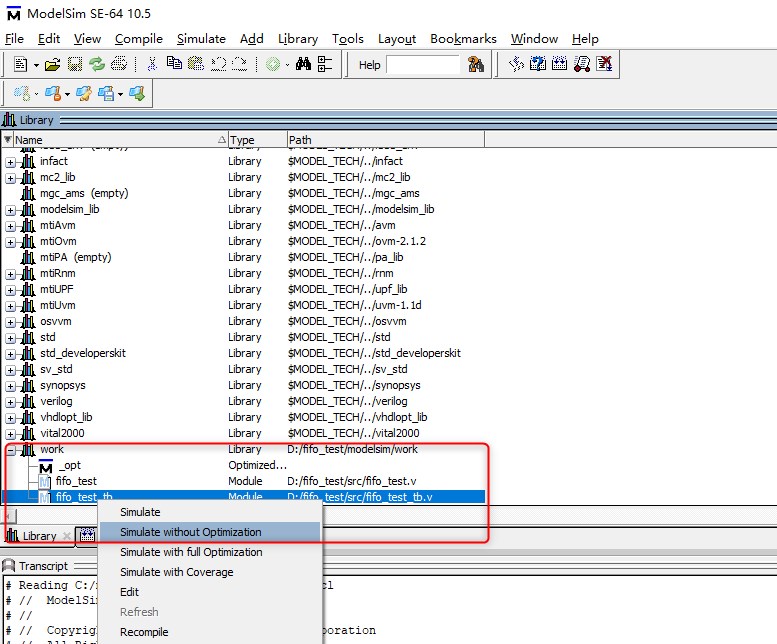Click the Break simulation red X icon
Screen dimensions: 777x644
605,64
